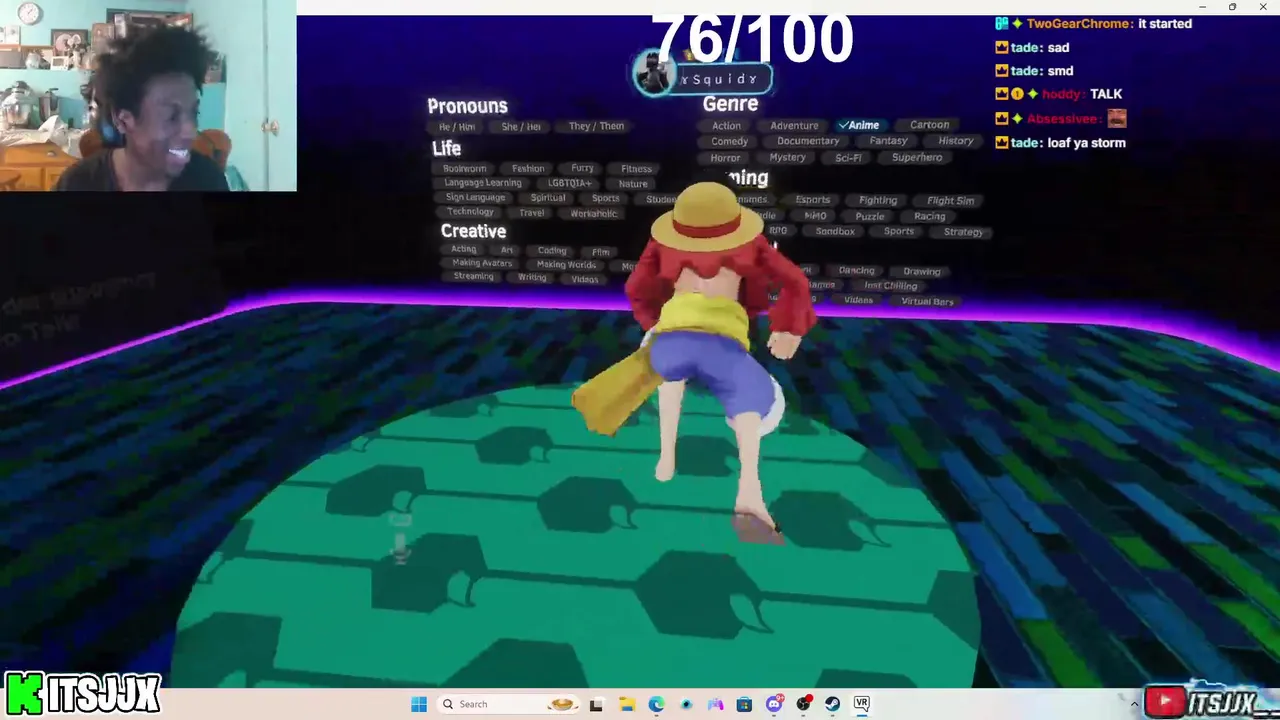Screen dimensions: 1280x720
Task: Switch to OBS Studio in the taskbar
Action: (x=803, y=704)
